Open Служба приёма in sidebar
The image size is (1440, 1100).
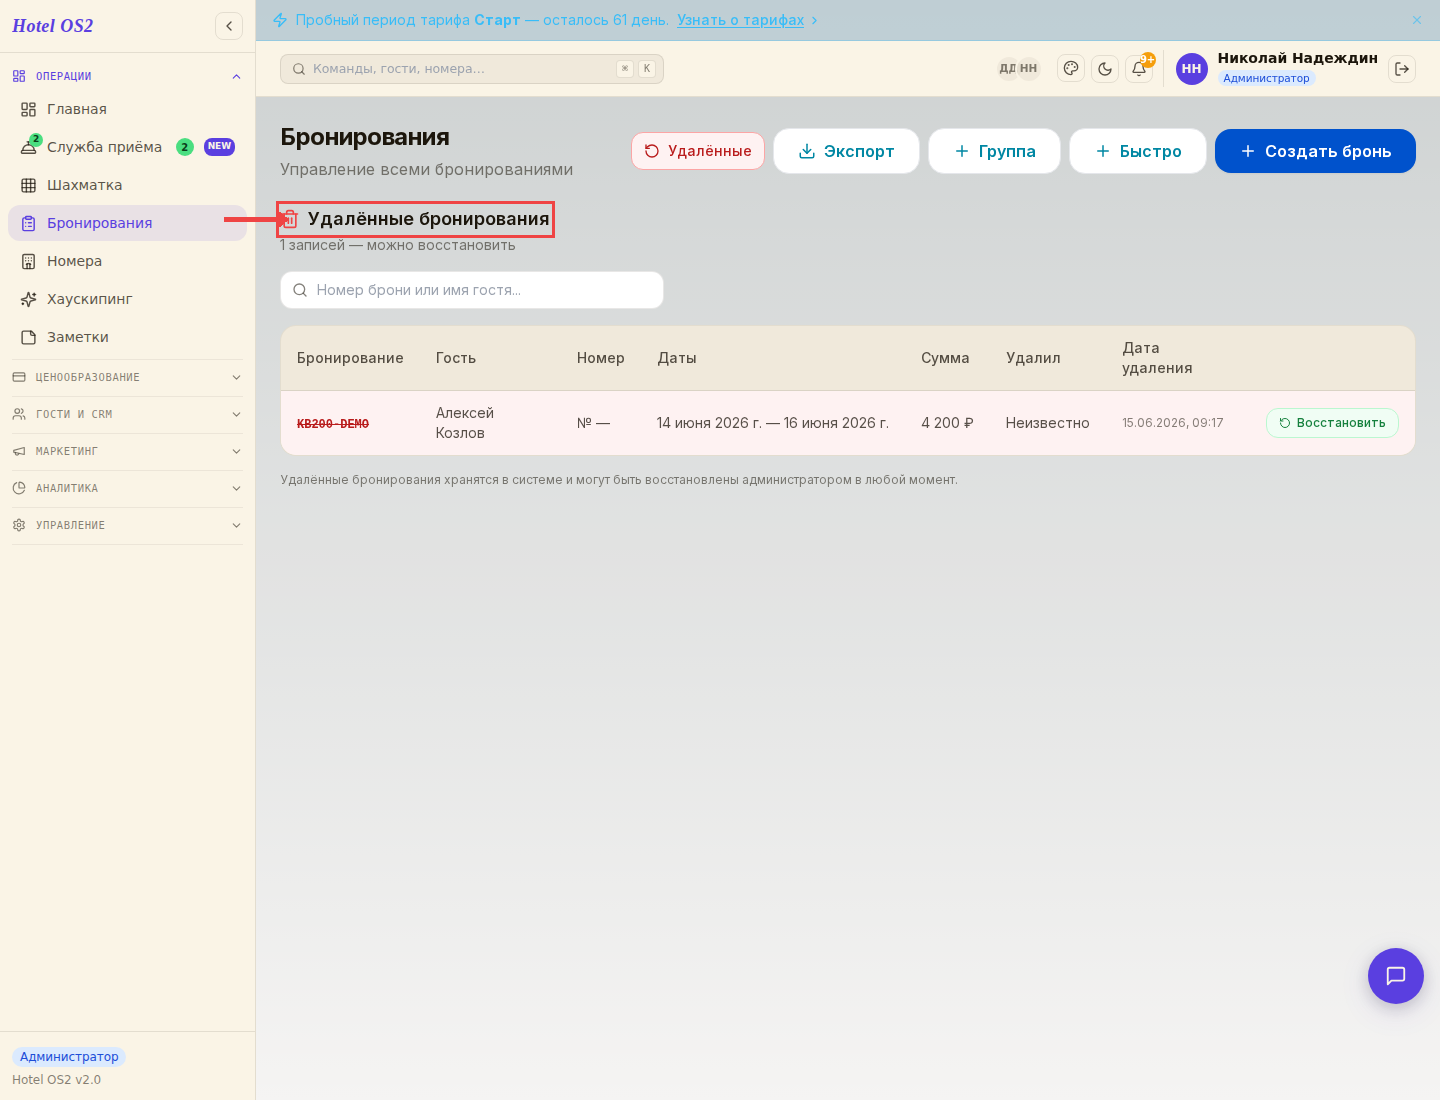pos(128,147)
